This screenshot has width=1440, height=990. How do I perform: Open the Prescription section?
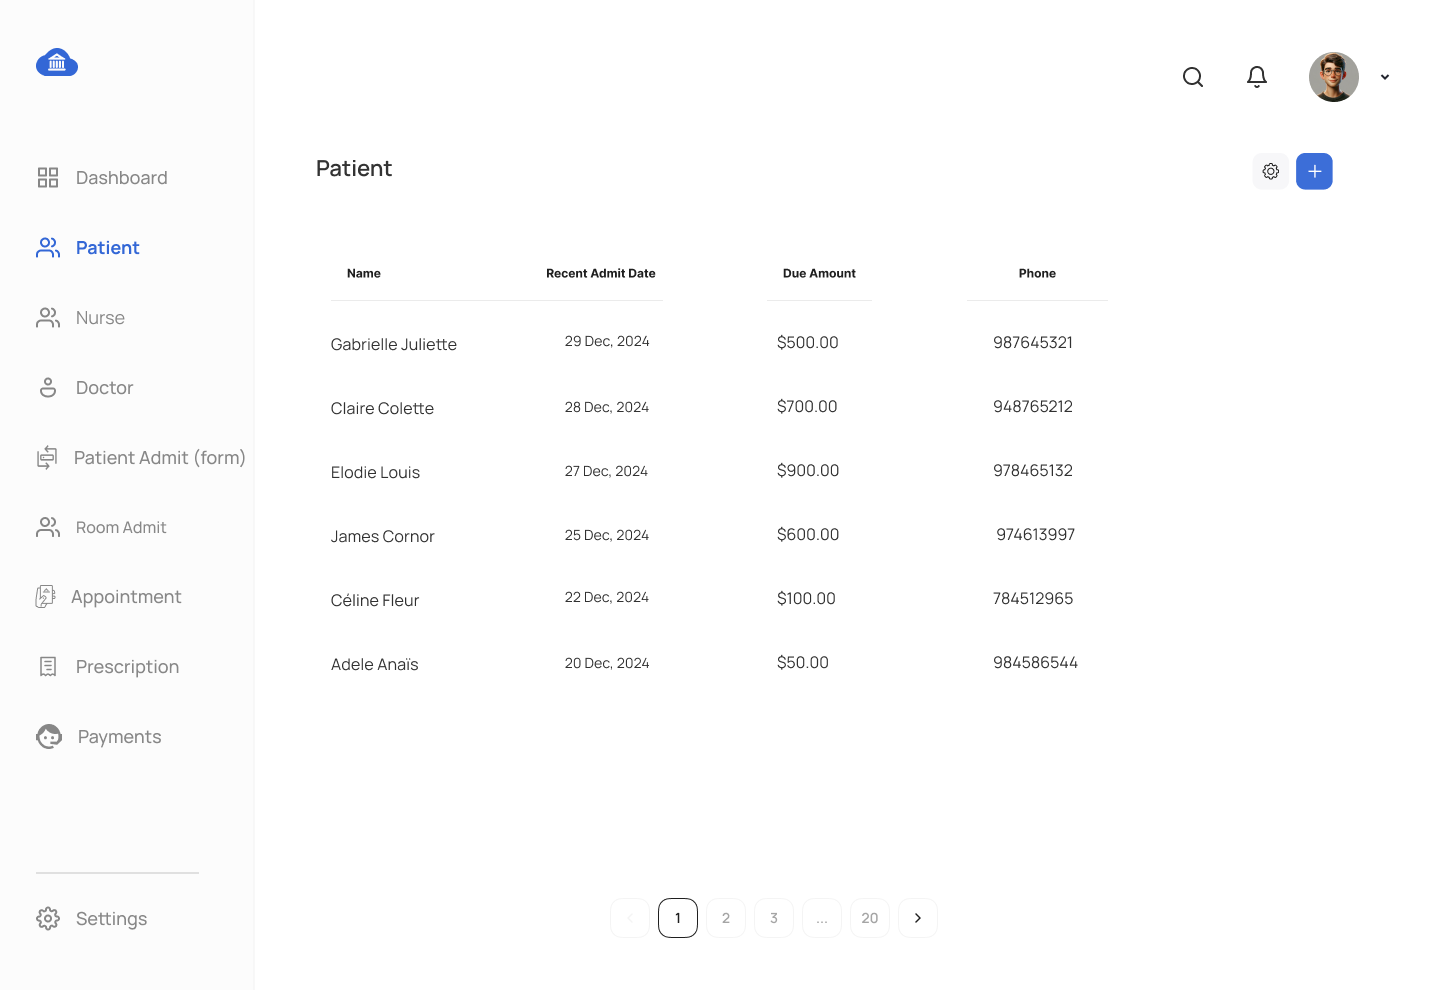108,667
